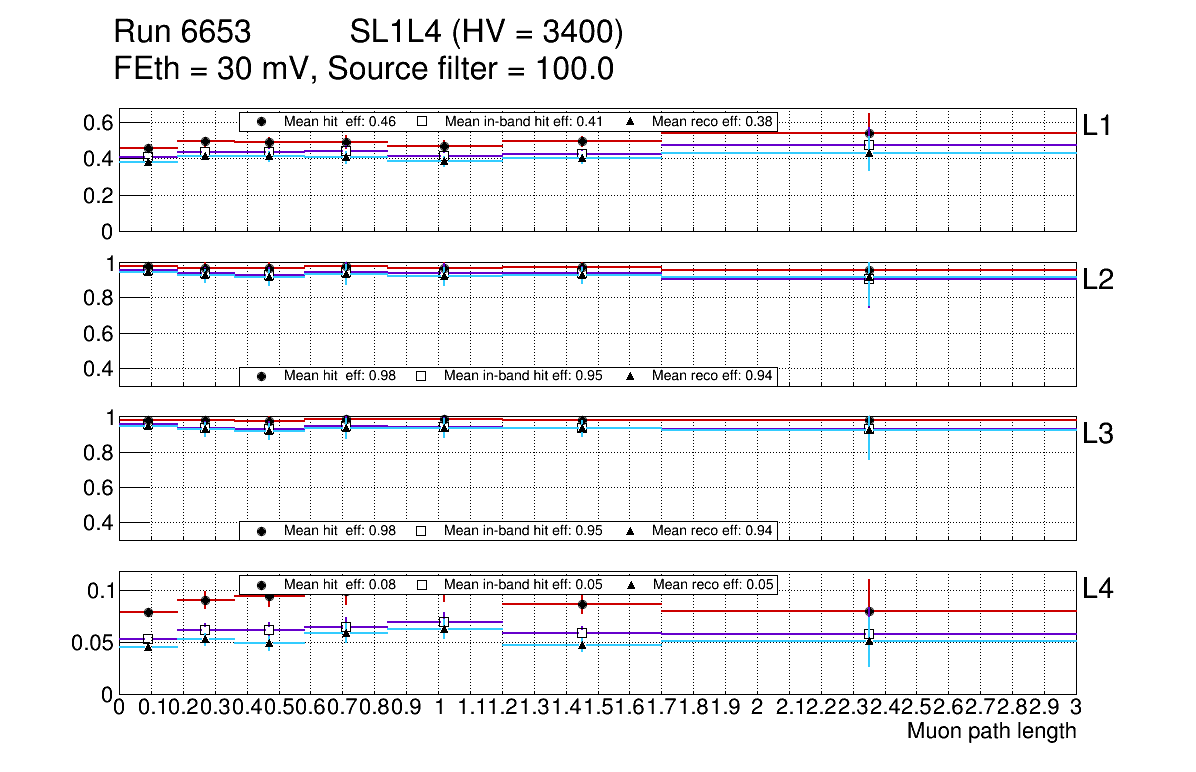Click the rightmost open square data point in L1

(x=869, y=145)
